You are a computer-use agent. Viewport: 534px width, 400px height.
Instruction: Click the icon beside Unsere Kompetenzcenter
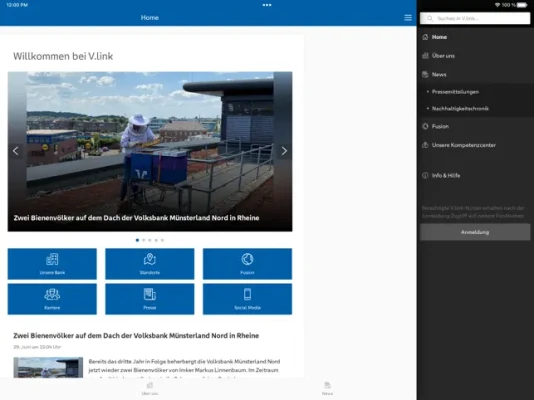pos(425,145)
